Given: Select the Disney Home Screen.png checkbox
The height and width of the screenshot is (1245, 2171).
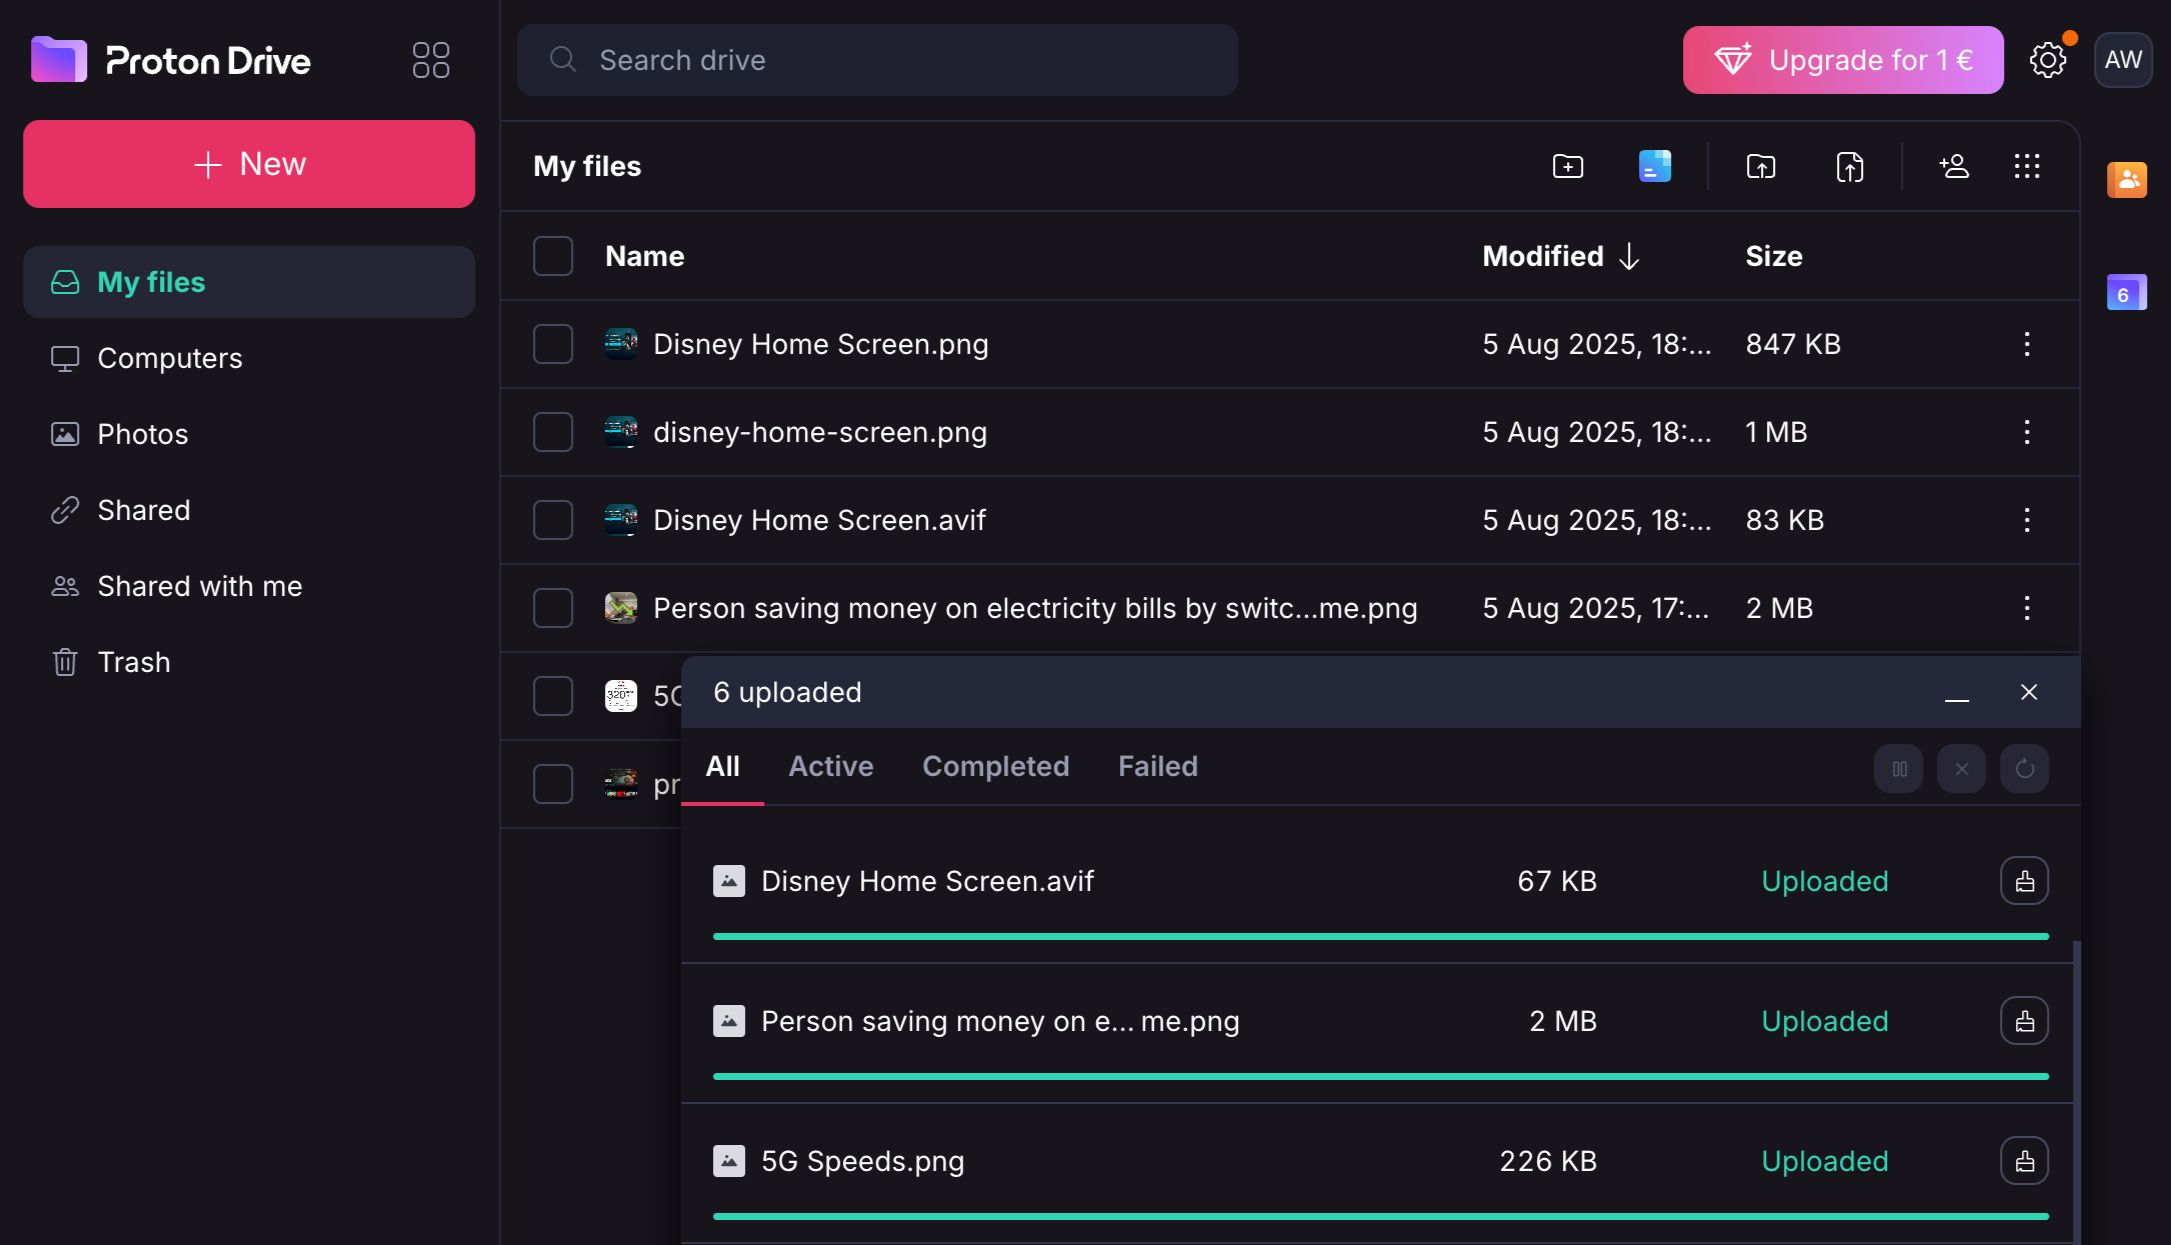Looking at the screenshot, I should click(x=552, y=344).
